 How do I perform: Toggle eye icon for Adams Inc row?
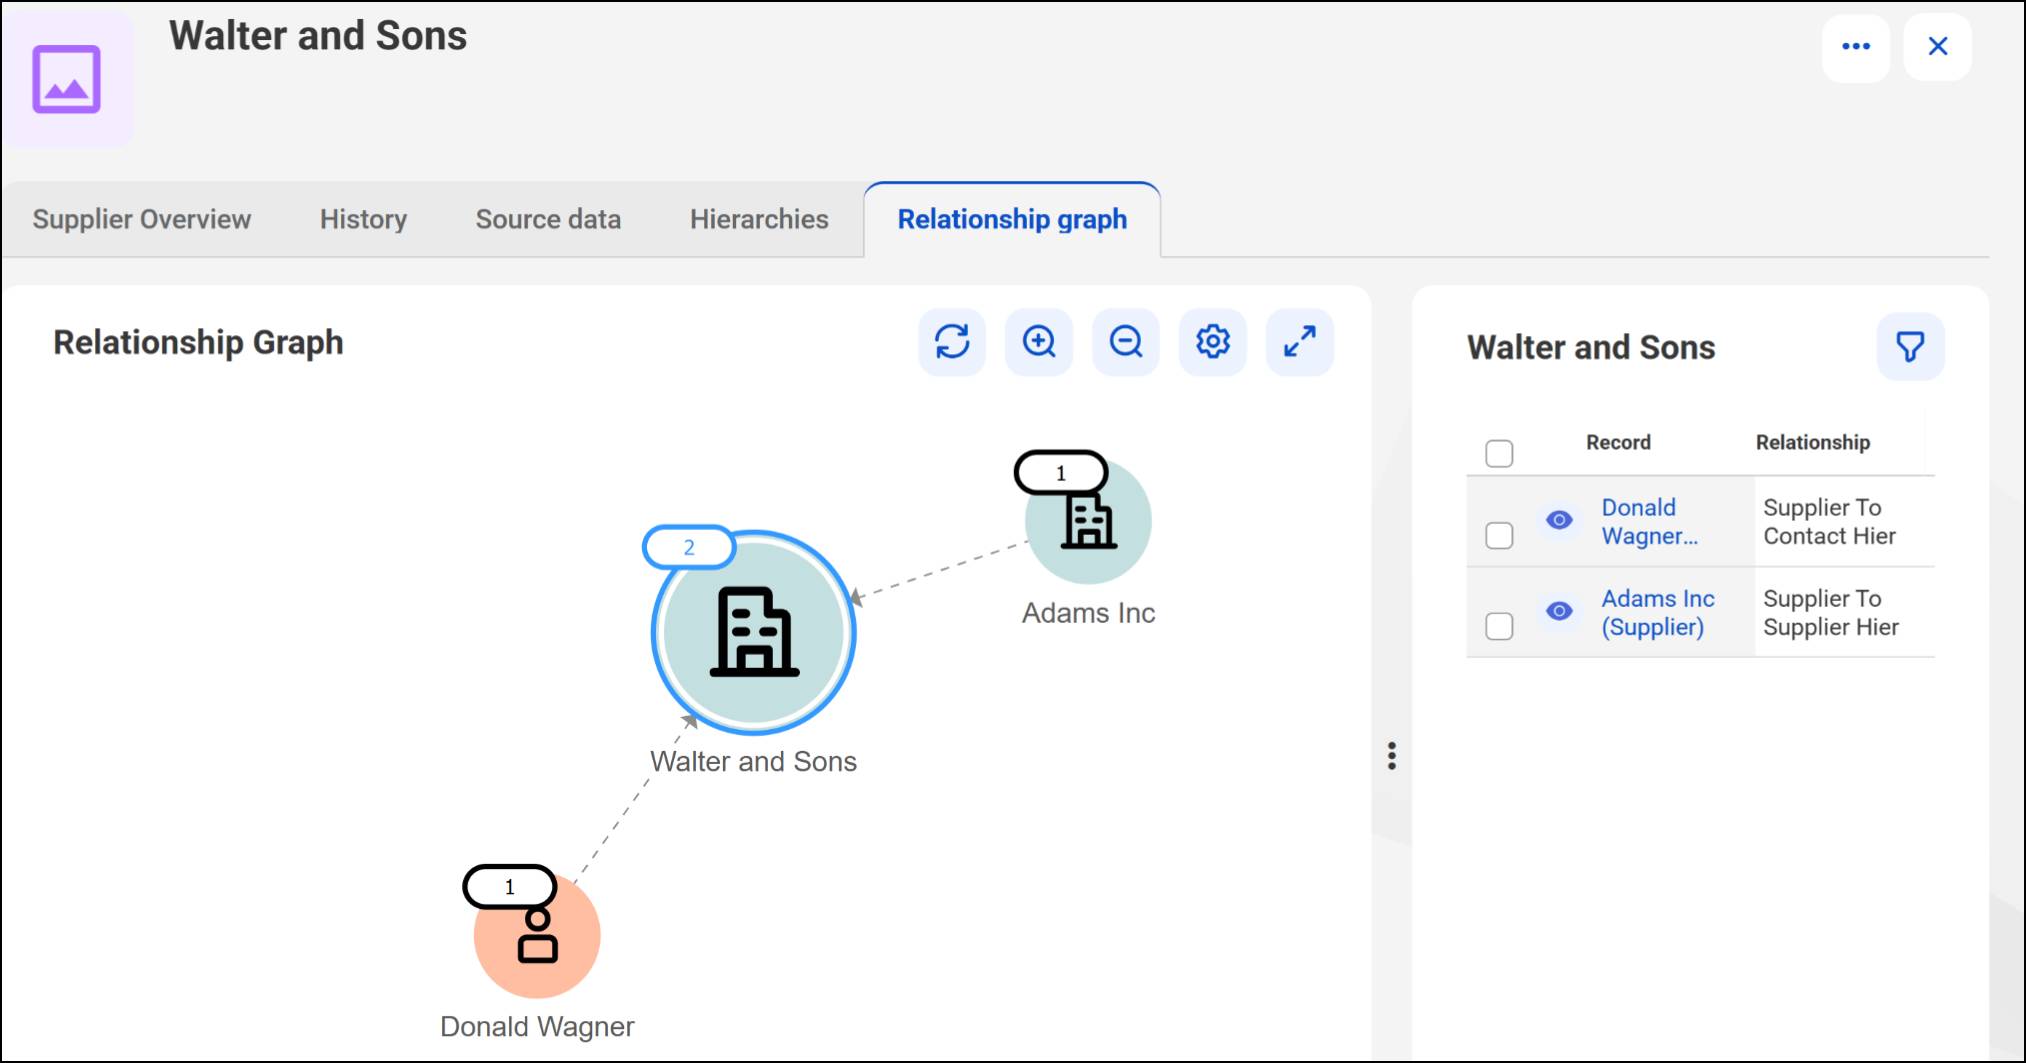tap(1559, 611)
